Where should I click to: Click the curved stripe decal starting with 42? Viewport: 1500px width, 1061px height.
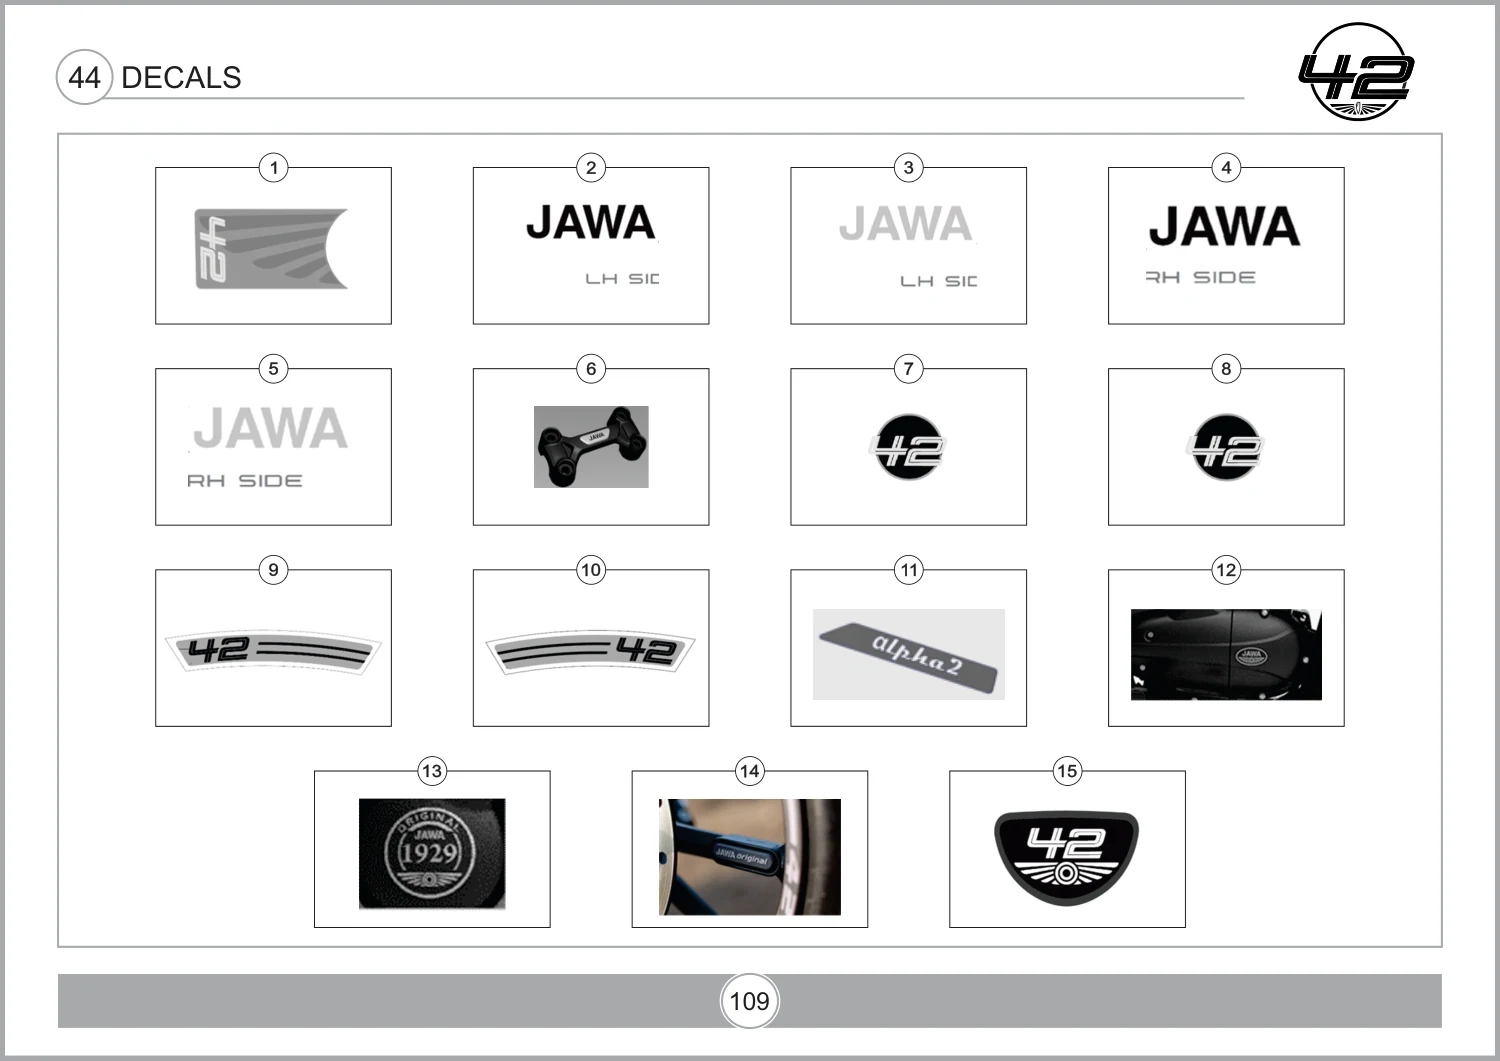[273, 651]
